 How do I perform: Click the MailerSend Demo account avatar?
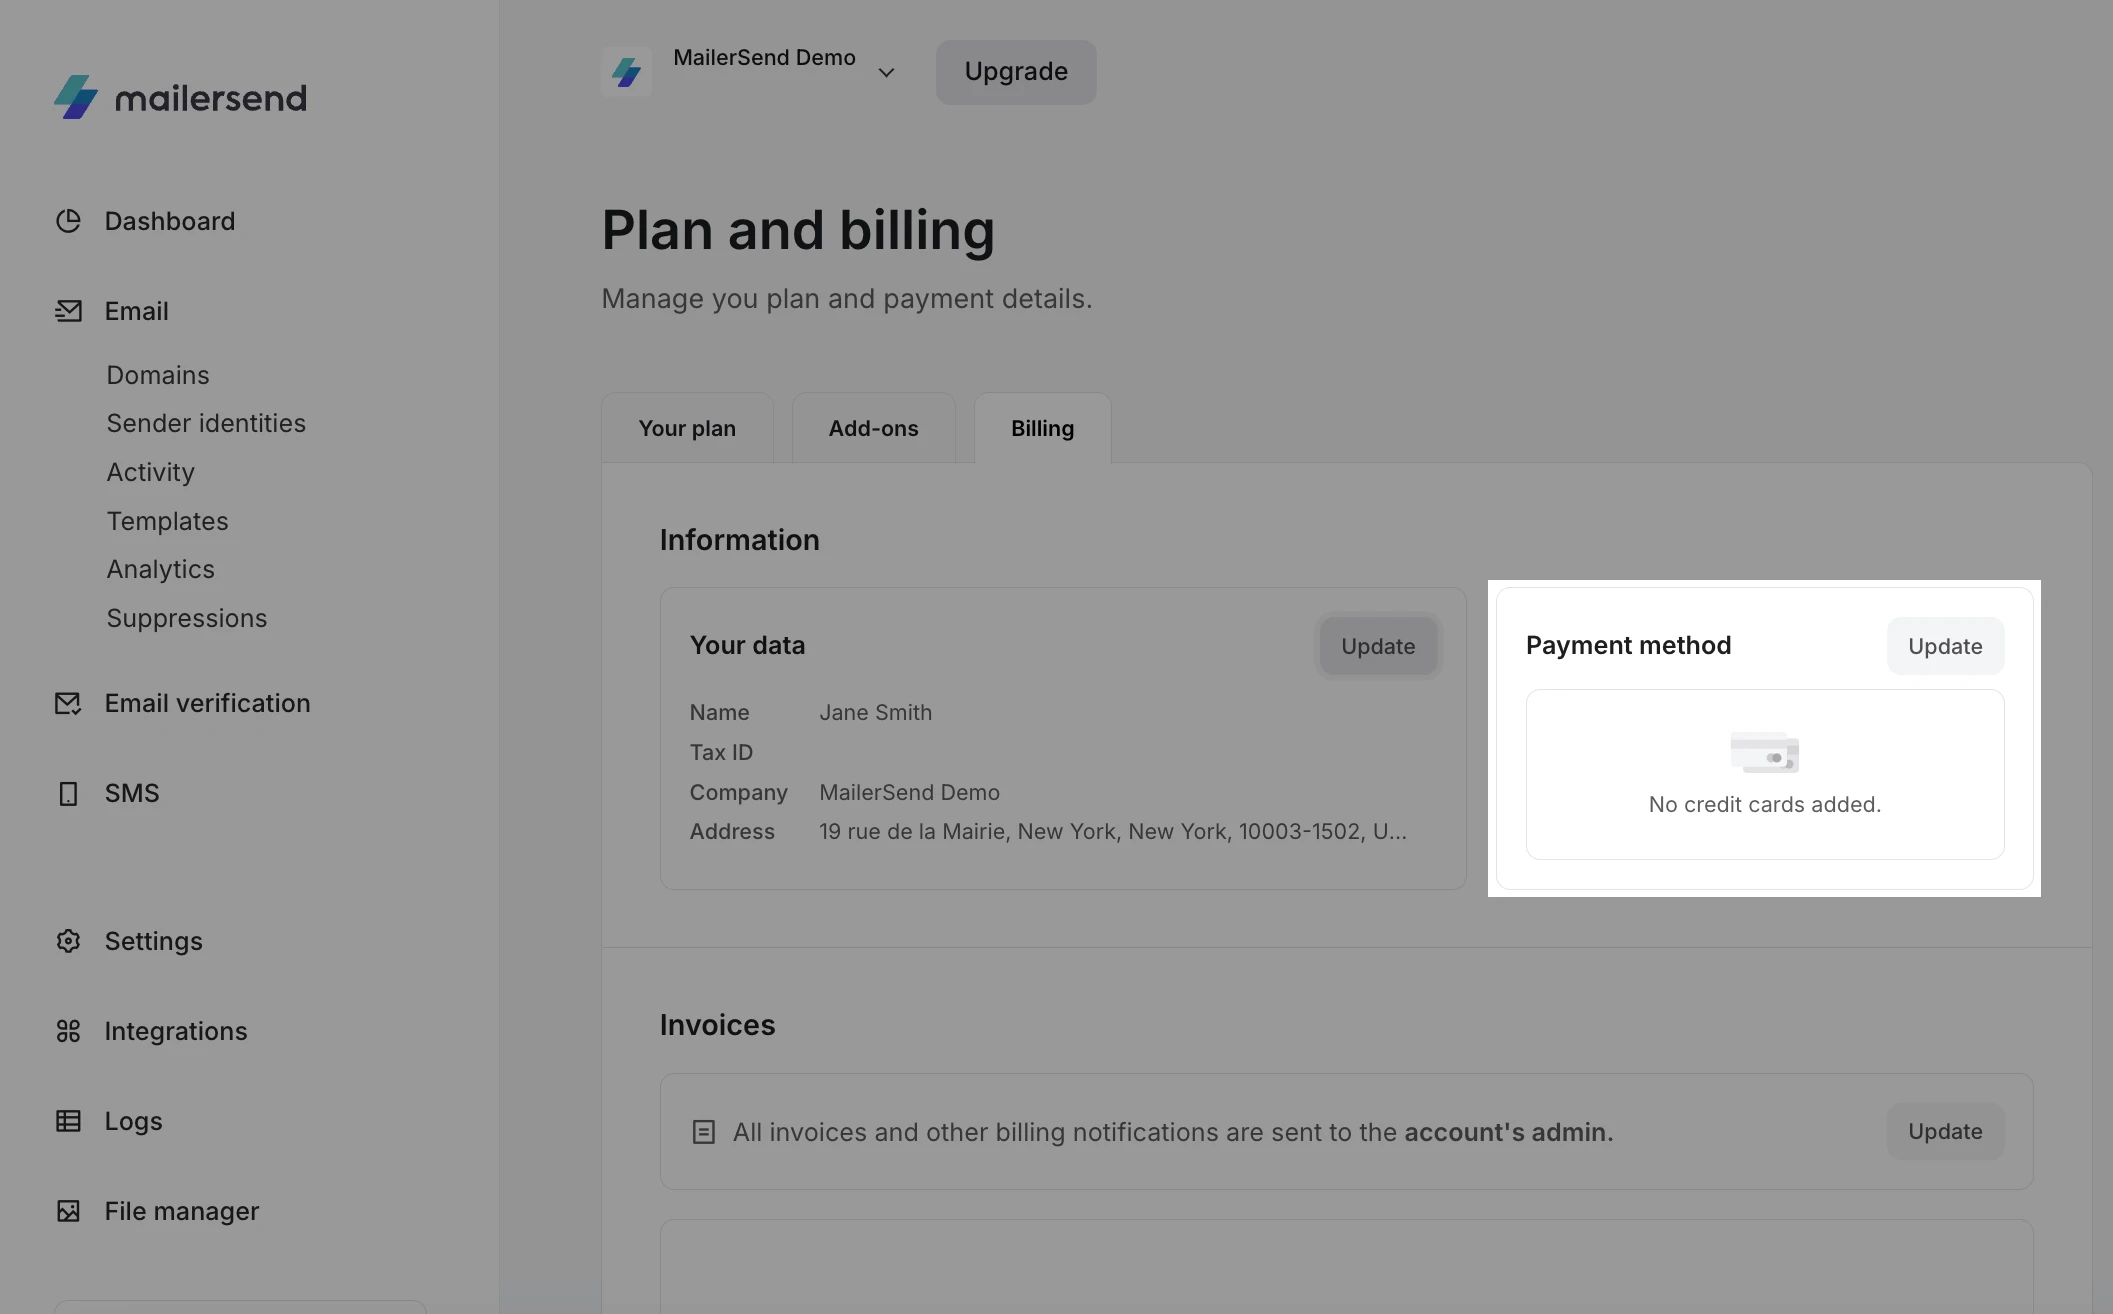point(627,71)
